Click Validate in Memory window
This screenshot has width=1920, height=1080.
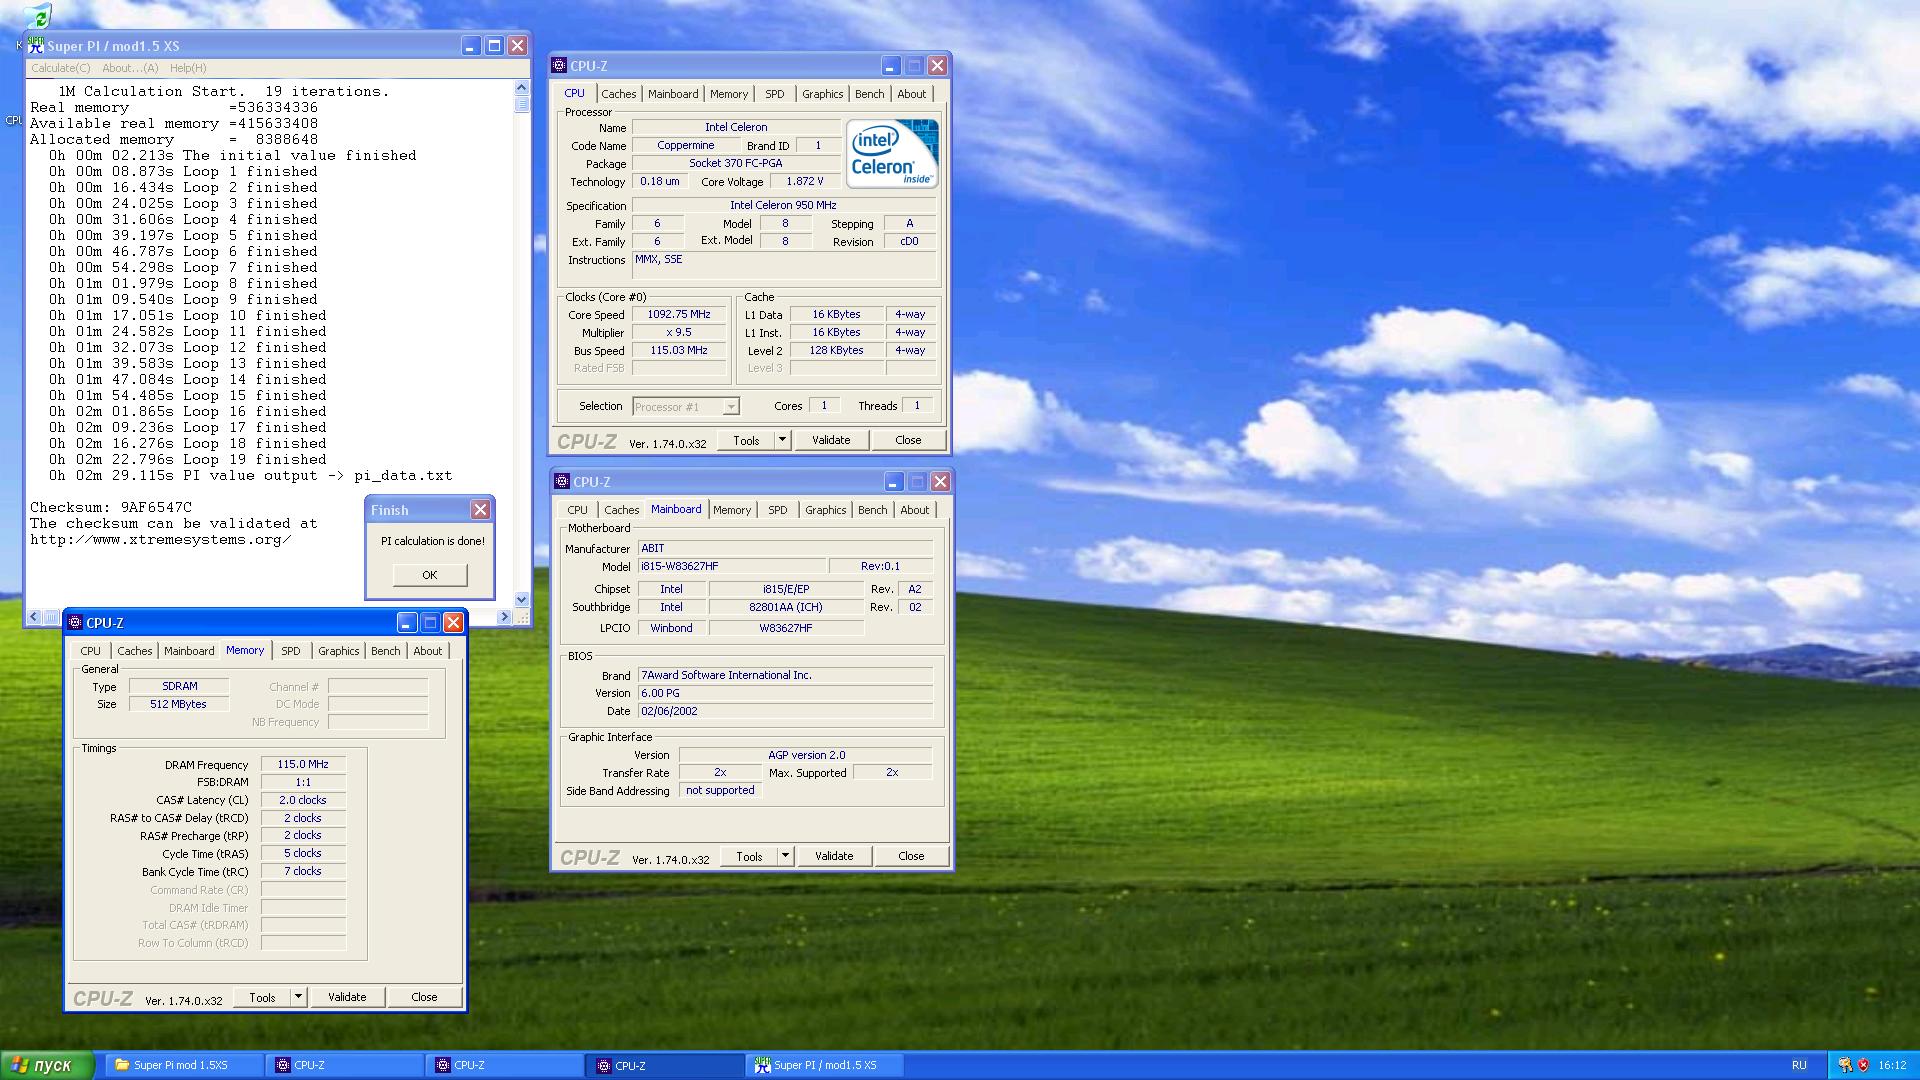[347, 998]
